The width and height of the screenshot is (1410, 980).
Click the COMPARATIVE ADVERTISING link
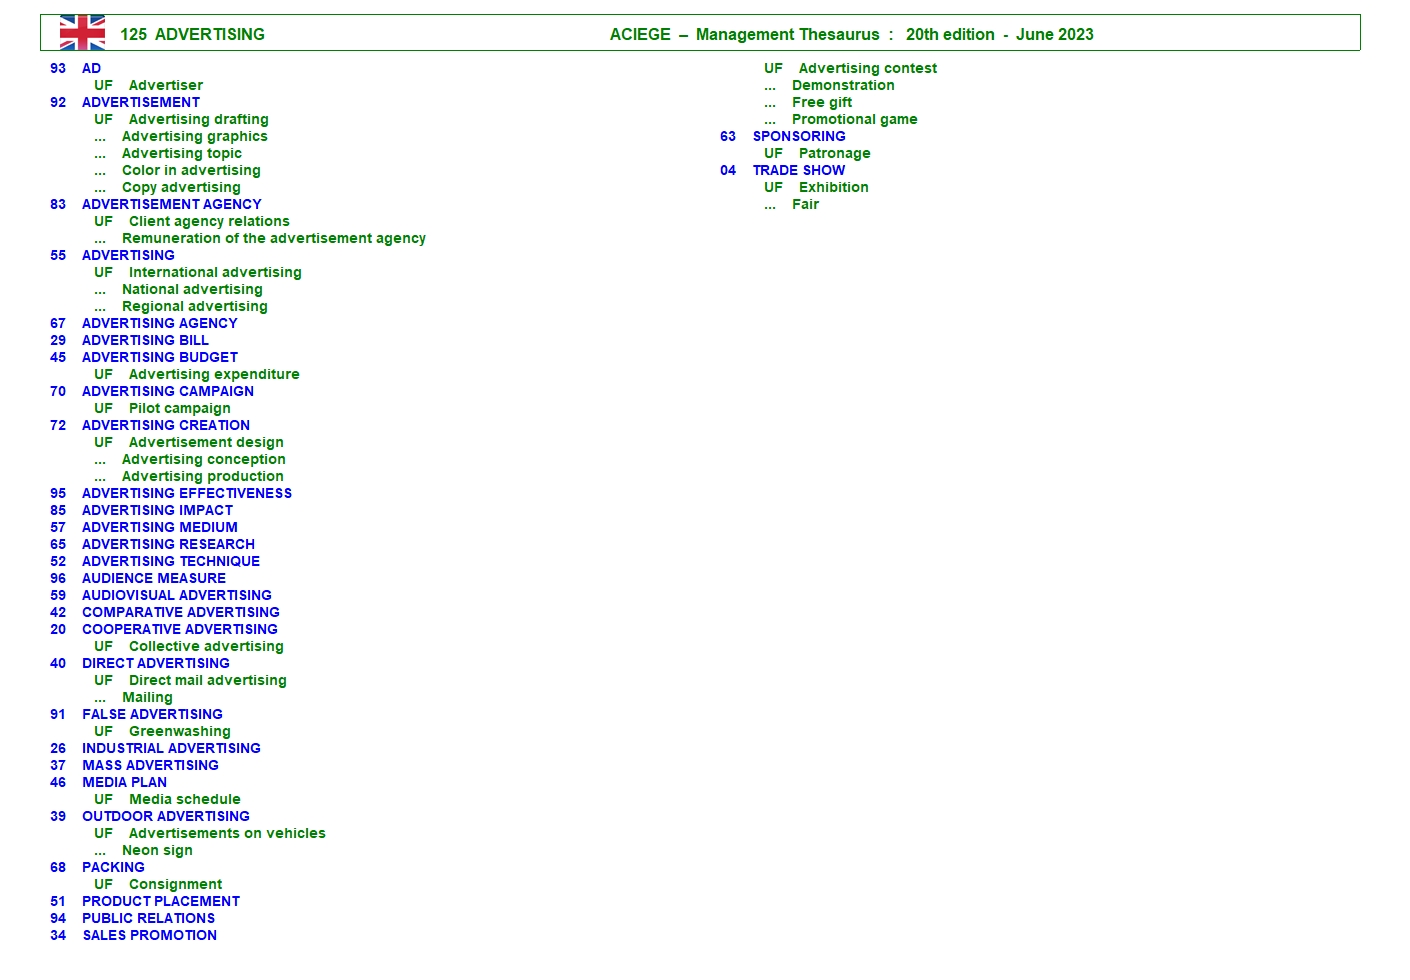click(x=180, y=612)
